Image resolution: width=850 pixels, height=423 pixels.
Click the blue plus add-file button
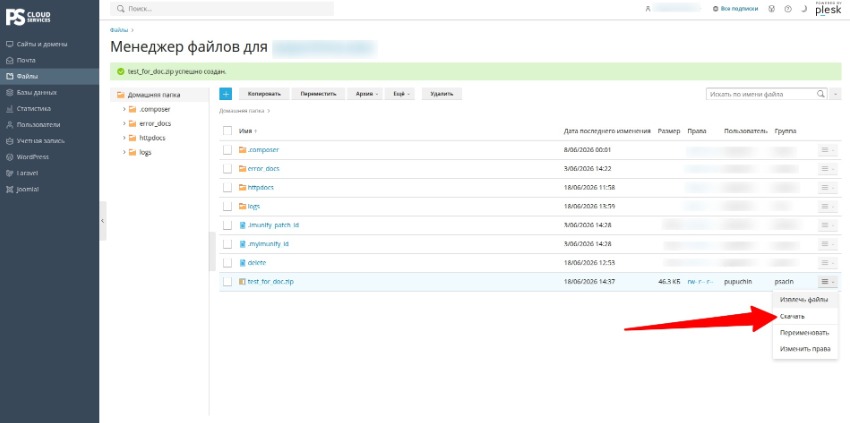pyautogui.click(x=226, y=94)
